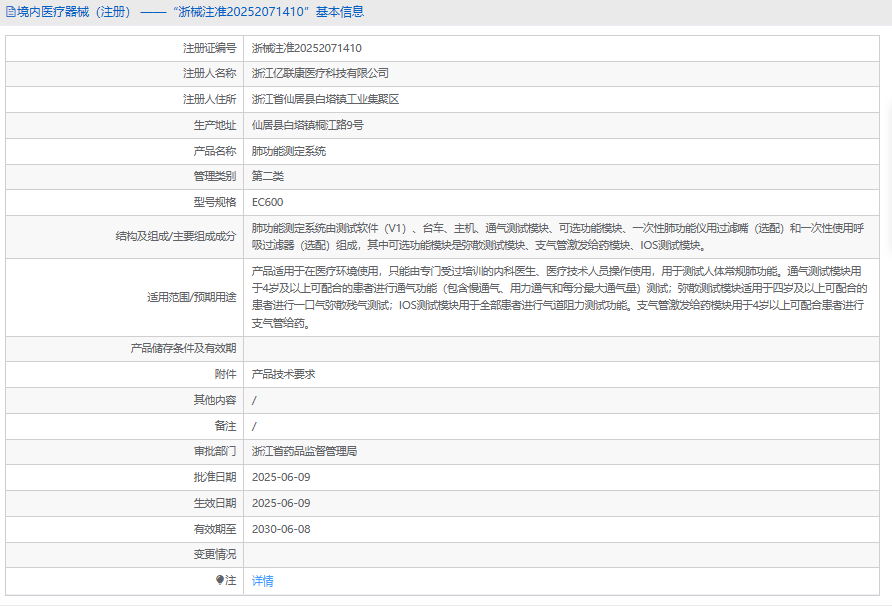
Task: Click the slash value in 其他内容 row
Action: coord(254,401)
